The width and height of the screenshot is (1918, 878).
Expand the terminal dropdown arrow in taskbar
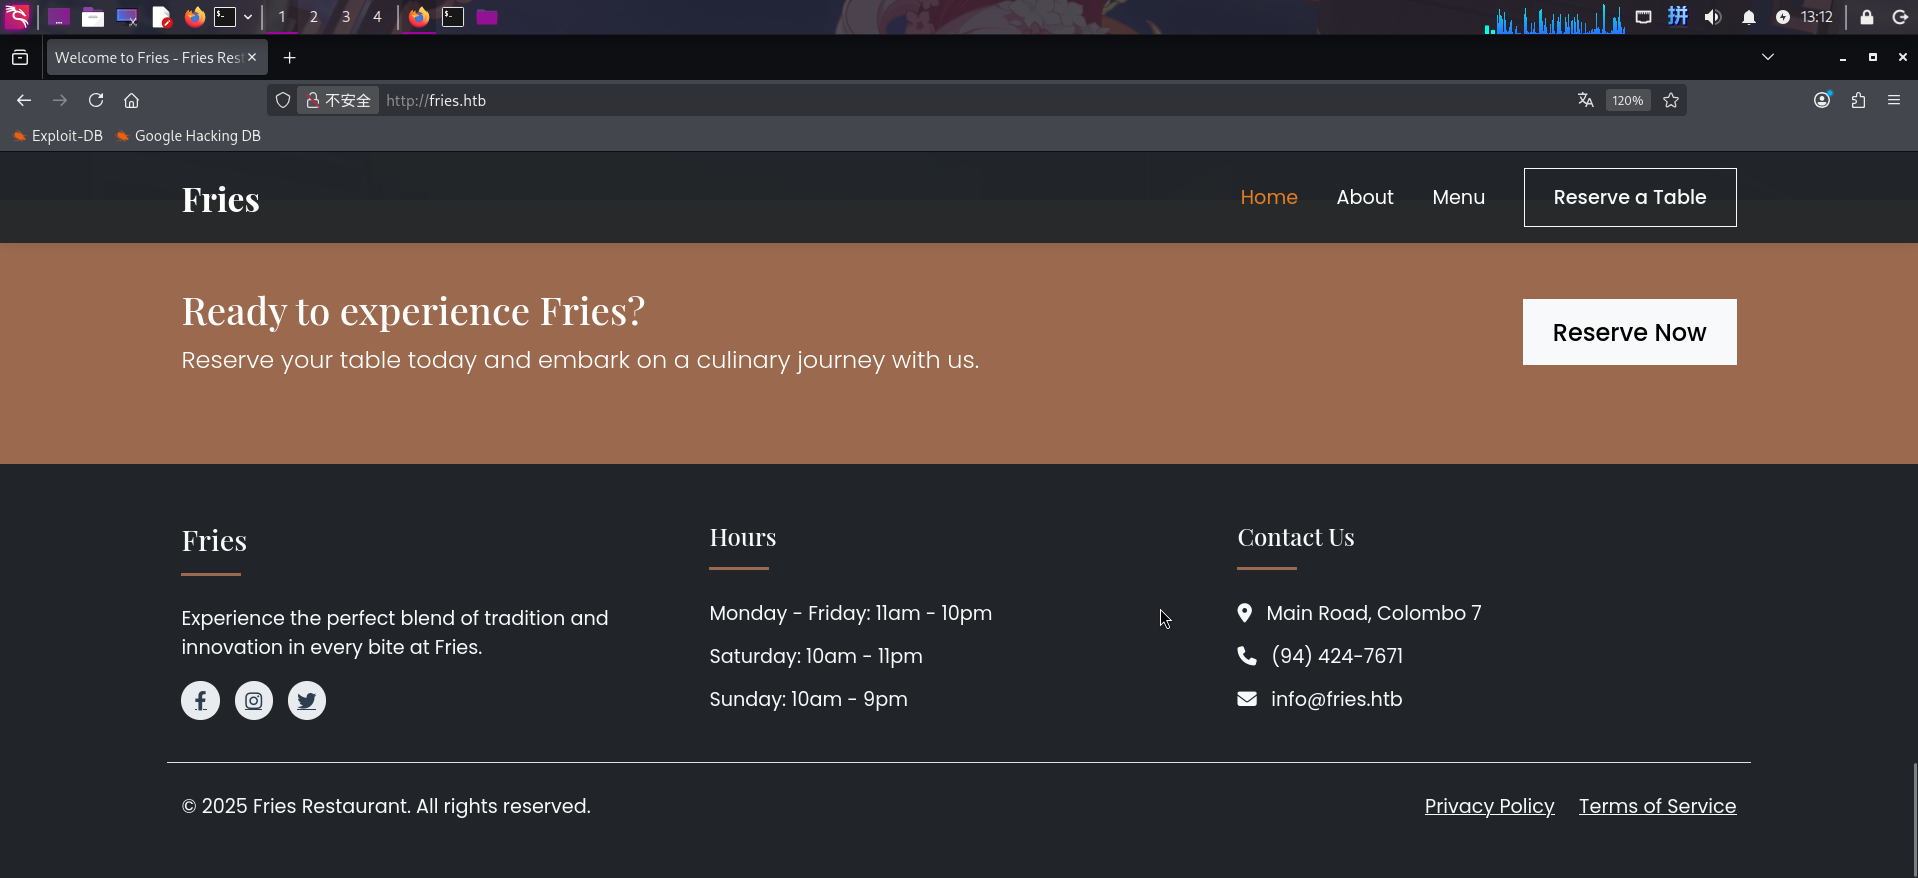click(x=248, y=17)
